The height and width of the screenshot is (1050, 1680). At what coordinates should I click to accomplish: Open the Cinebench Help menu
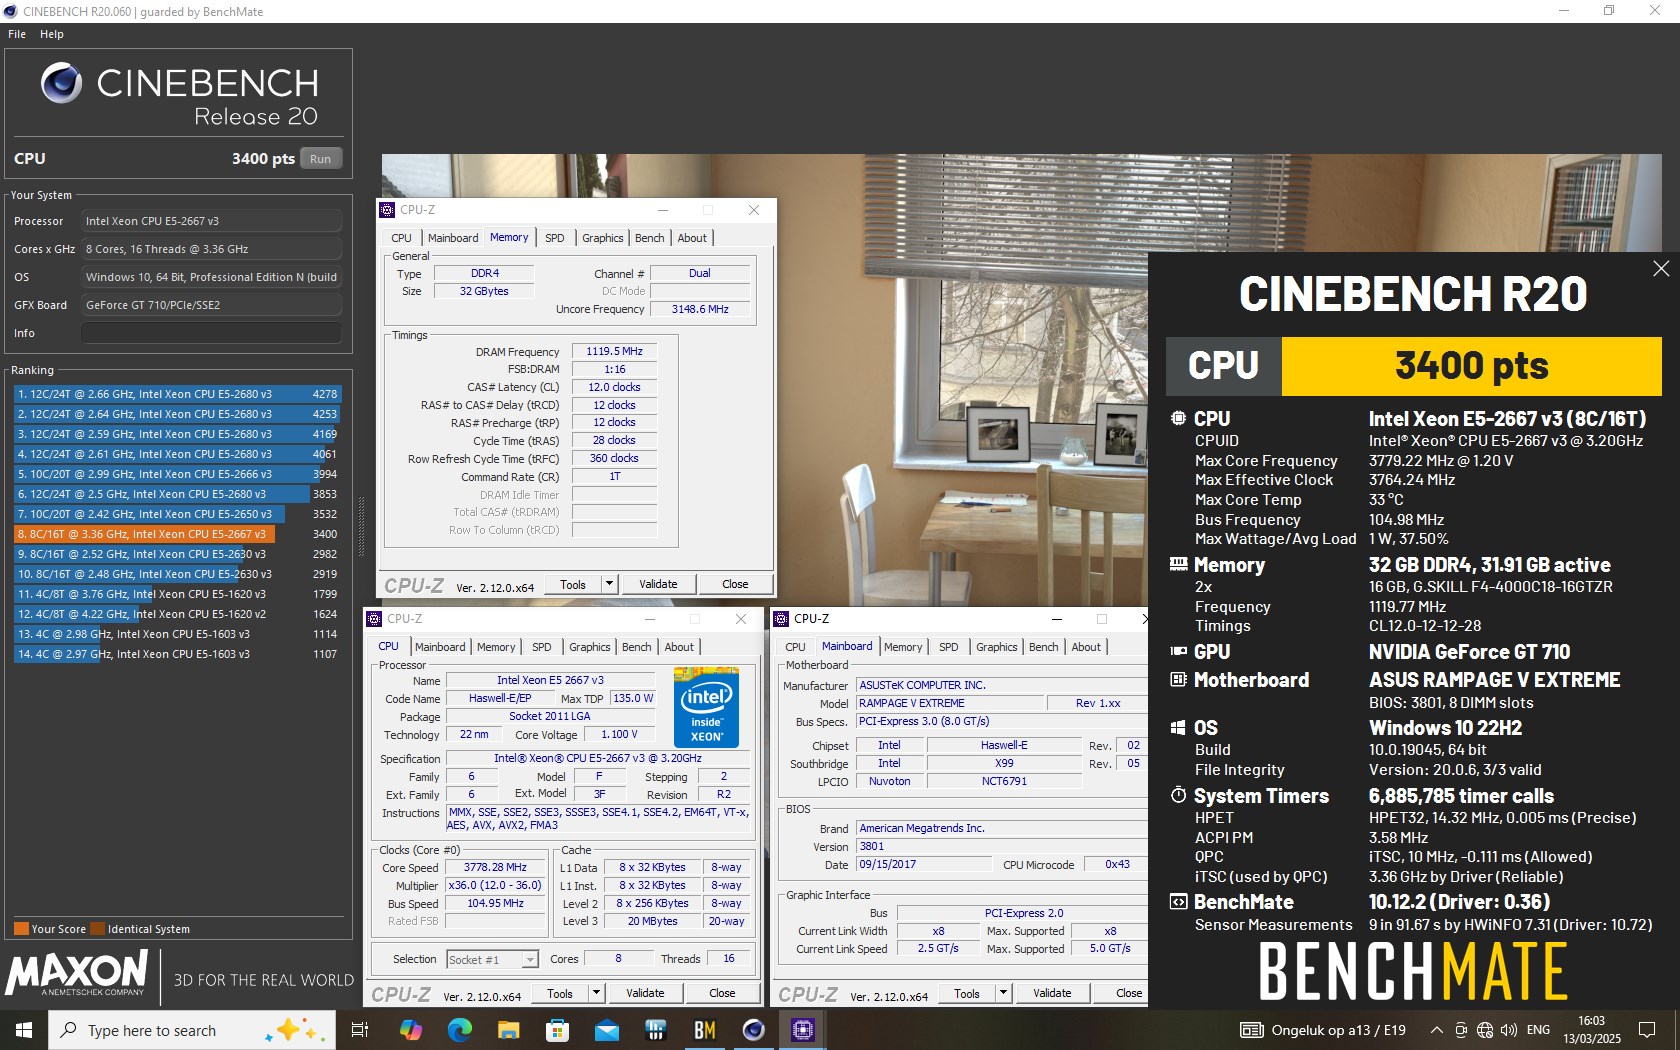[52, 34]
